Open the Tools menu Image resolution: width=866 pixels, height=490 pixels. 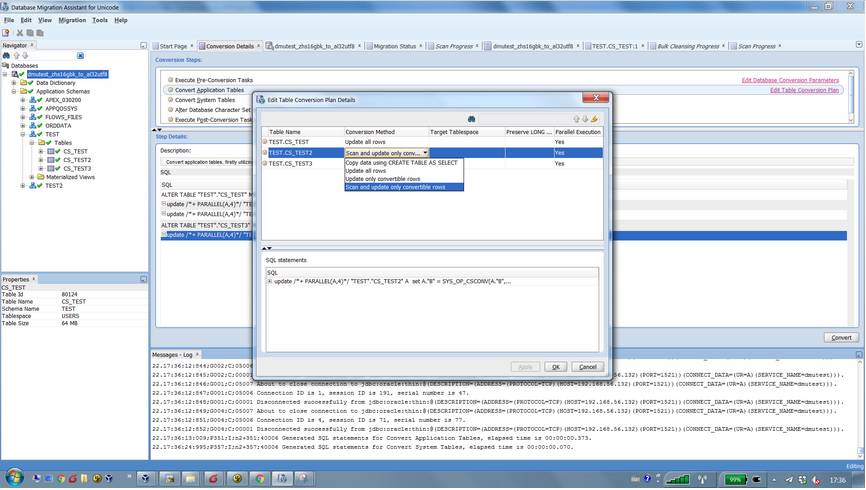[100, 20]
